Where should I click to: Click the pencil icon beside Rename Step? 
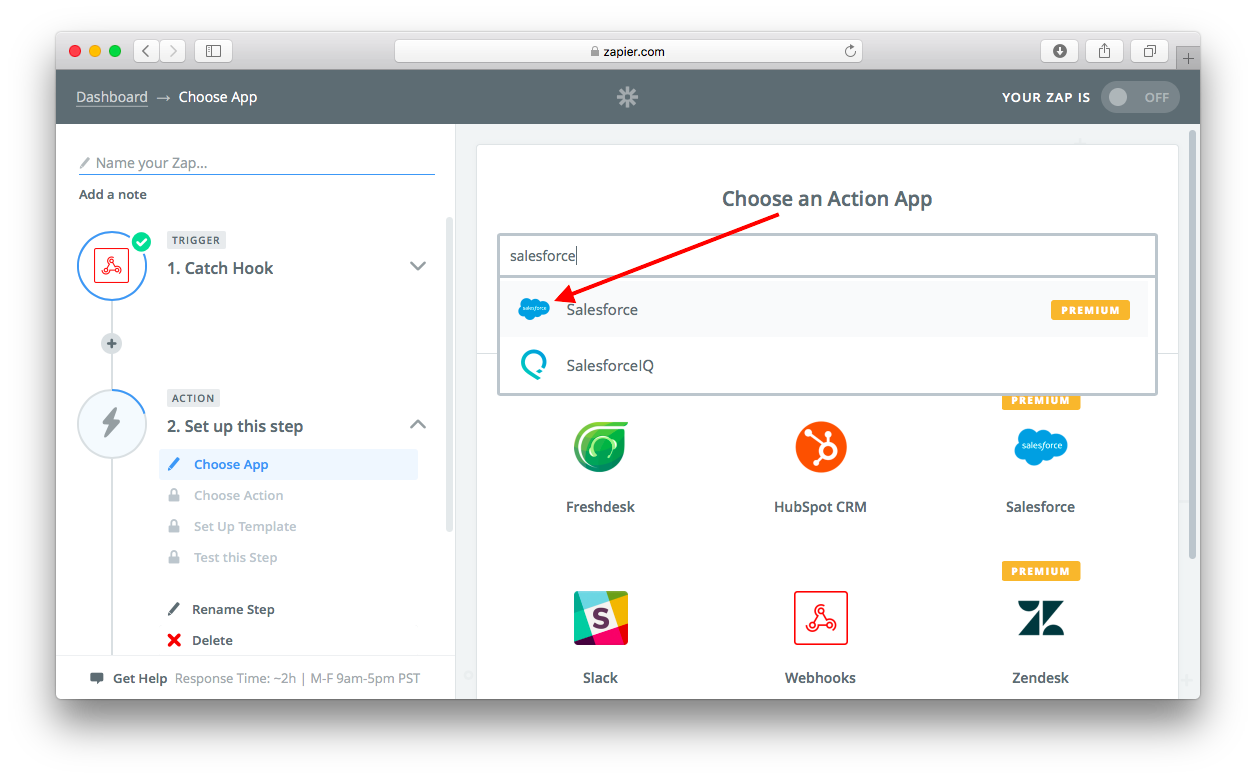(174, 609)
